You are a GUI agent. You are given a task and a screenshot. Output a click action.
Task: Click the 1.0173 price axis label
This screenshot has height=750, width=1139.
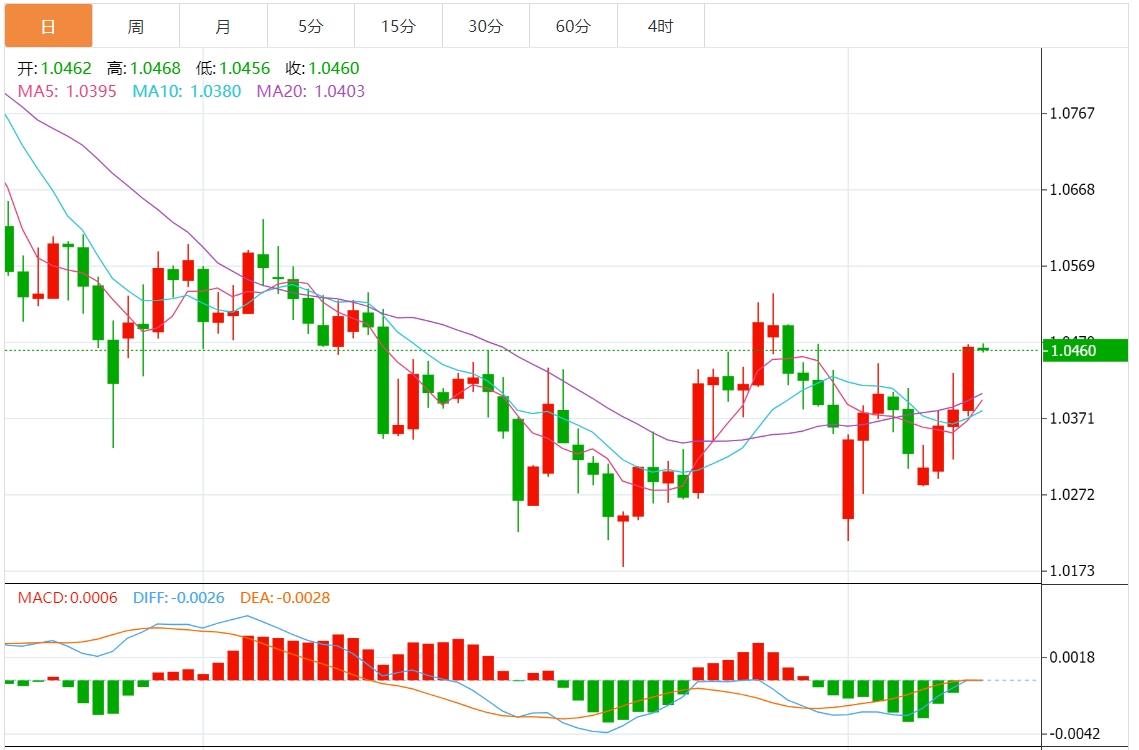pos(1073,571)
